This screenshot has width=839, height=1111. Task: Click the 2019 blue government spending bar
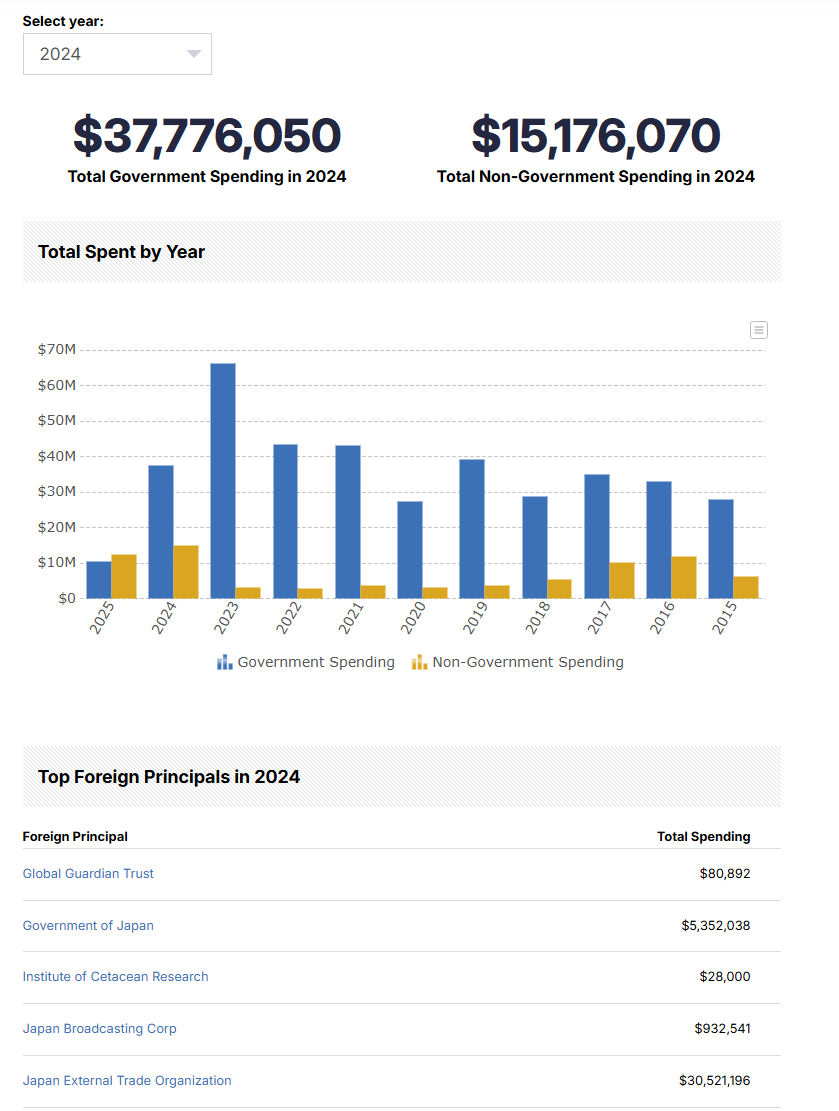pyautogui.click(x=472, y=529)
